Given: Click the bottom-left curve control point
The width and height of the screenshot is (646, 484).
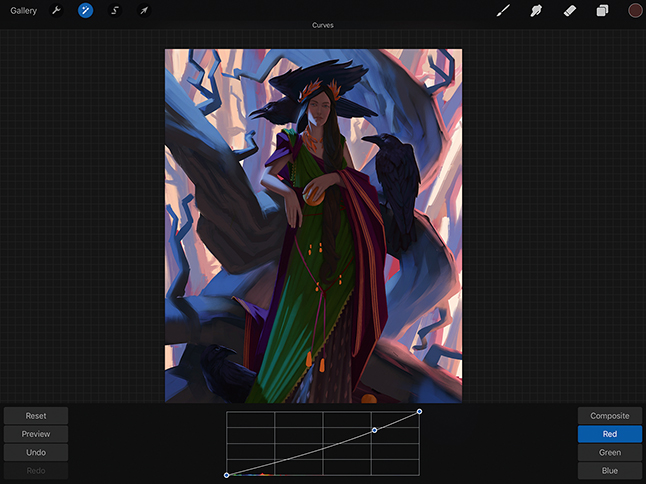Looking at the screenshot, I should click(226, 475).
